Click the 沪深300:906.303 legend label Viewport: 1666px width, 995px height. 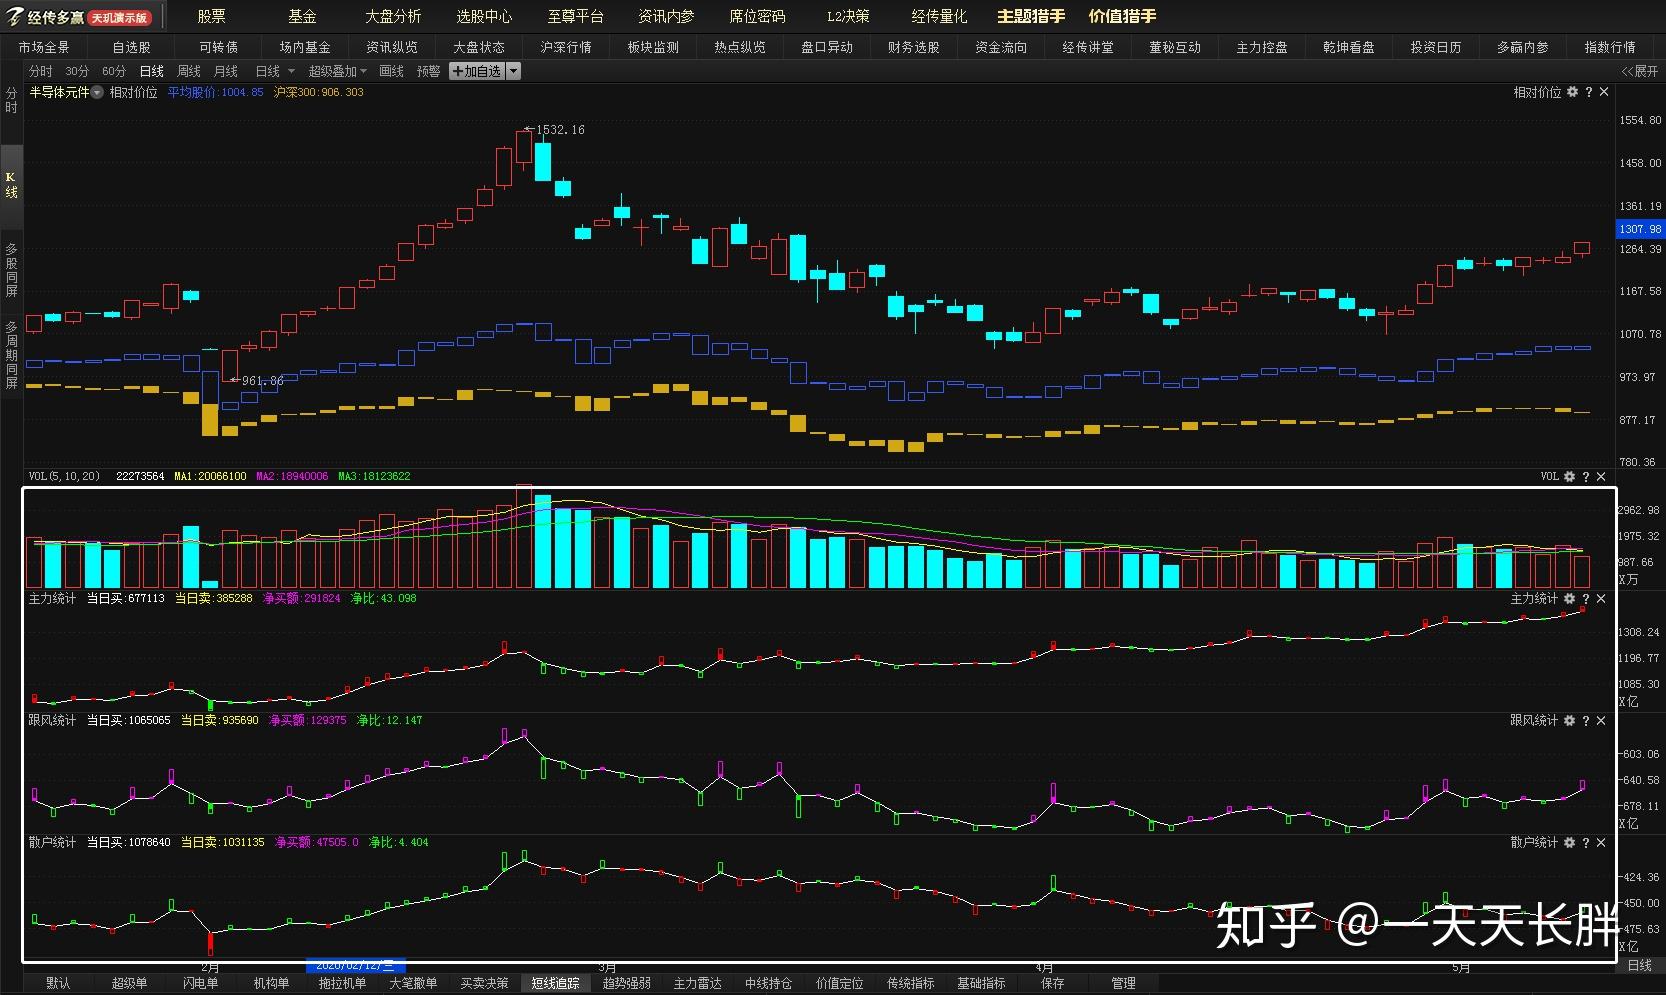click(318, 92)
